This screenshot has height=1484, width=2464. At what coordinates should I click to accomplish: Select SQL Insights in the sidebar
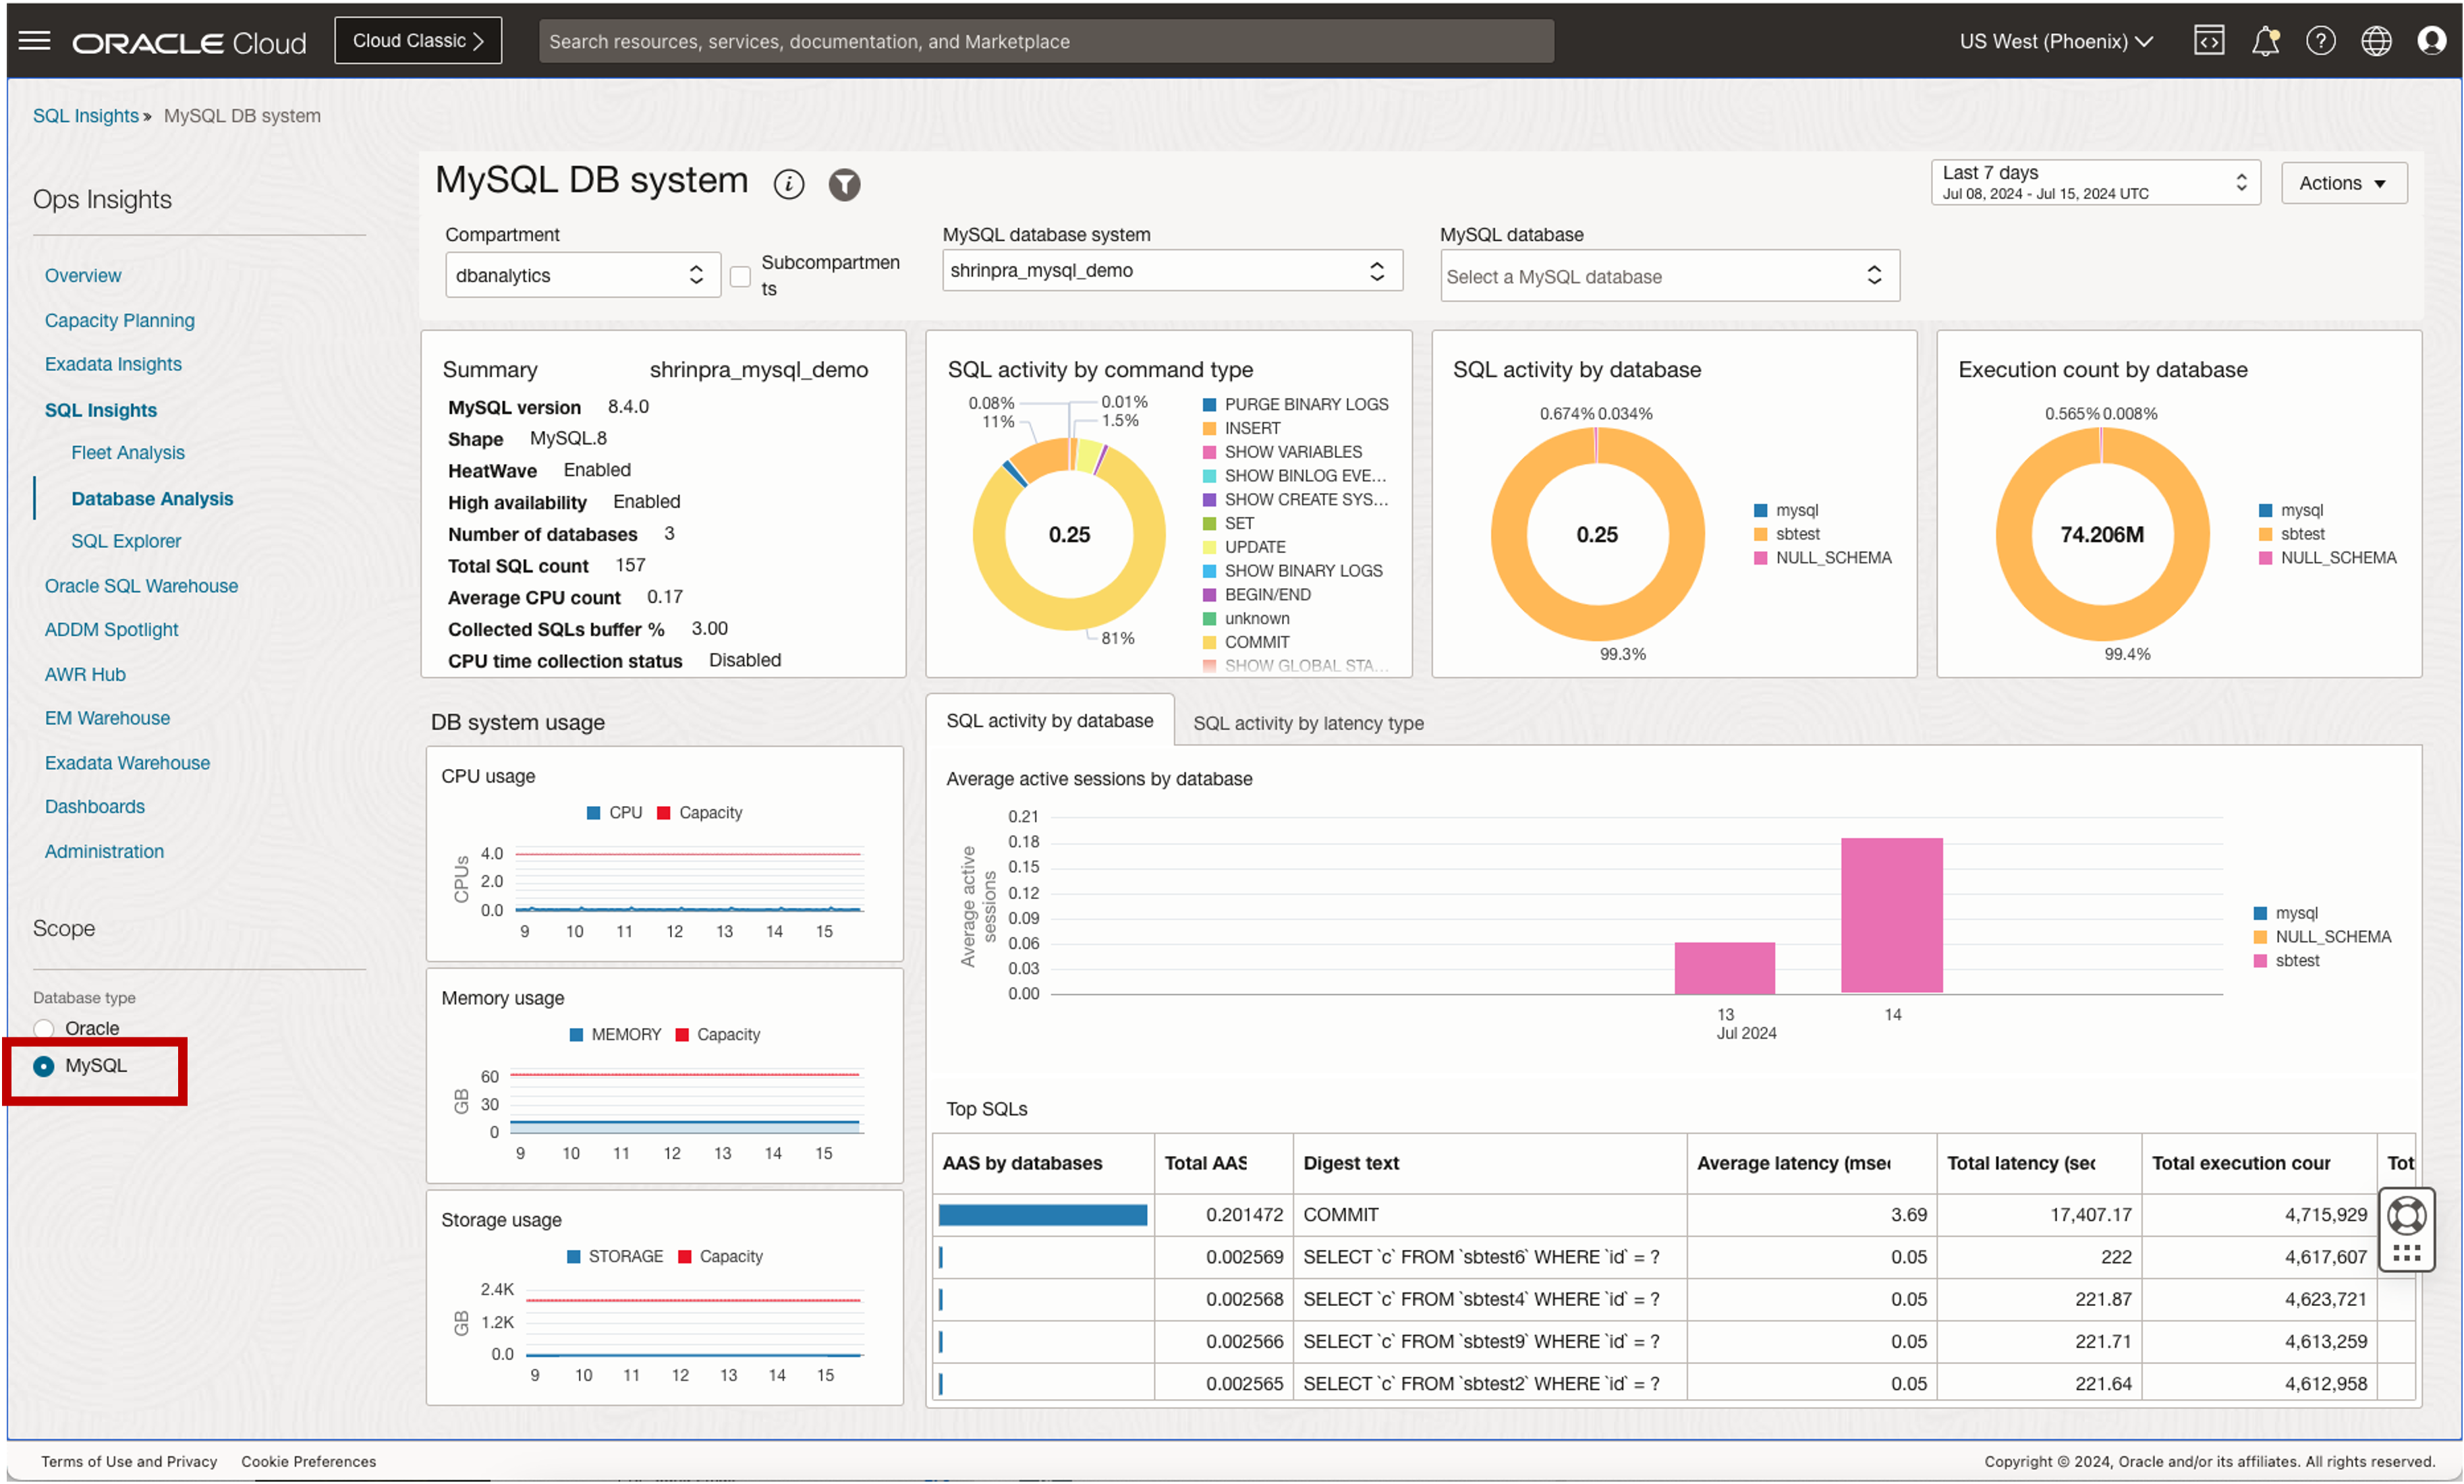[x=100, y=410]
